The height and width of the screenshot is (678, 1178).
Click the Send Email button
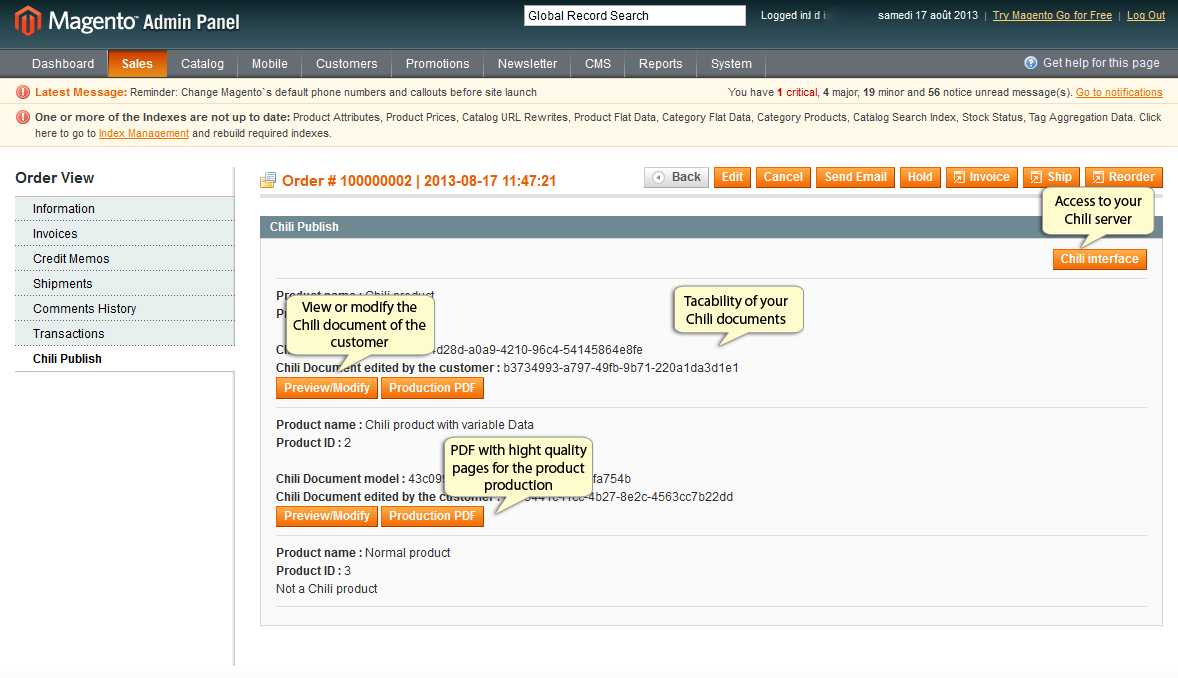tap(855, 177)
